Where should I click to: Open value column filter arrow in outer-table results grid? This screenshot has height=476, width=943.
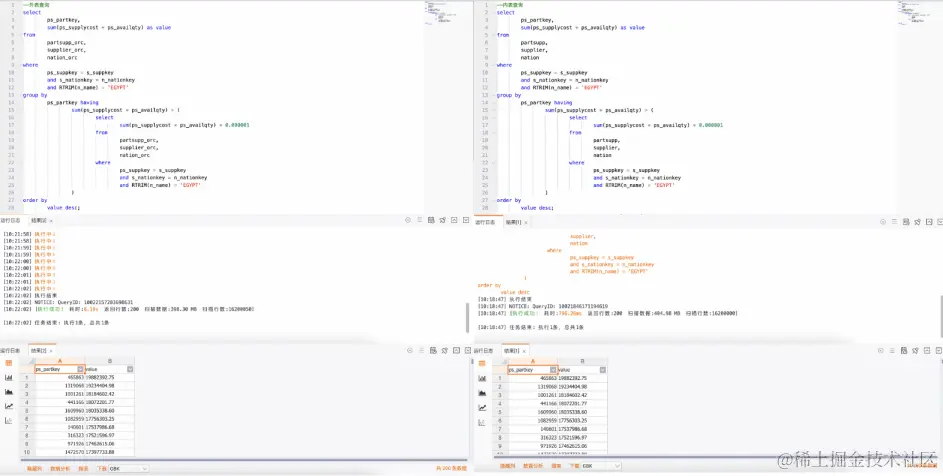(x=130, y=369)
